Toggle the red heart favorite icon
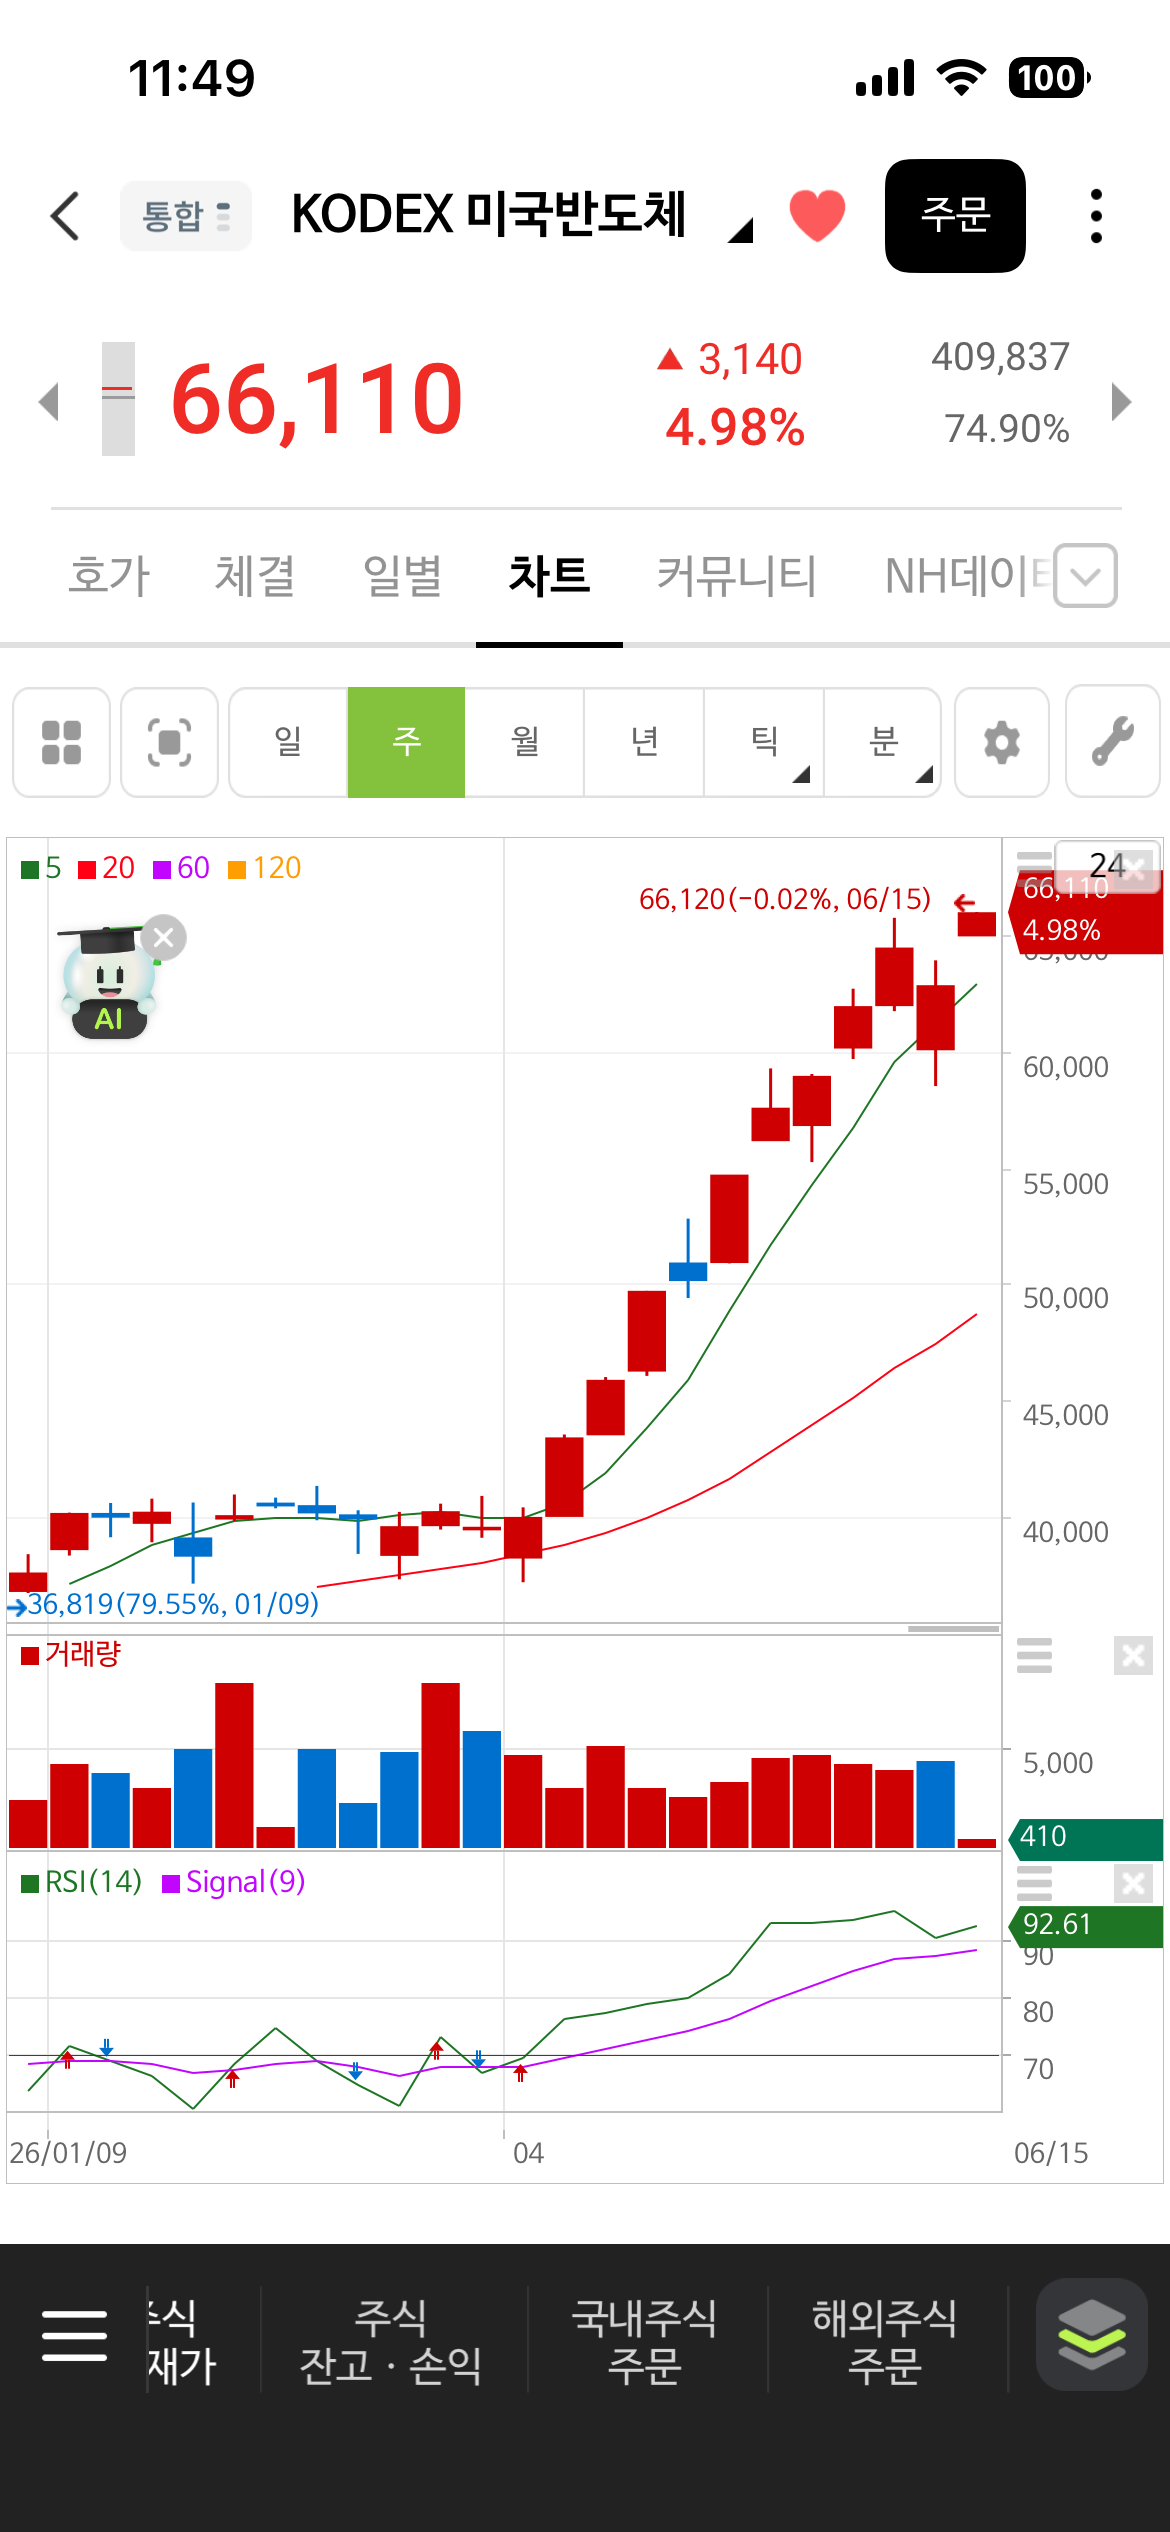The image size is (1170, 2532). 817,215
